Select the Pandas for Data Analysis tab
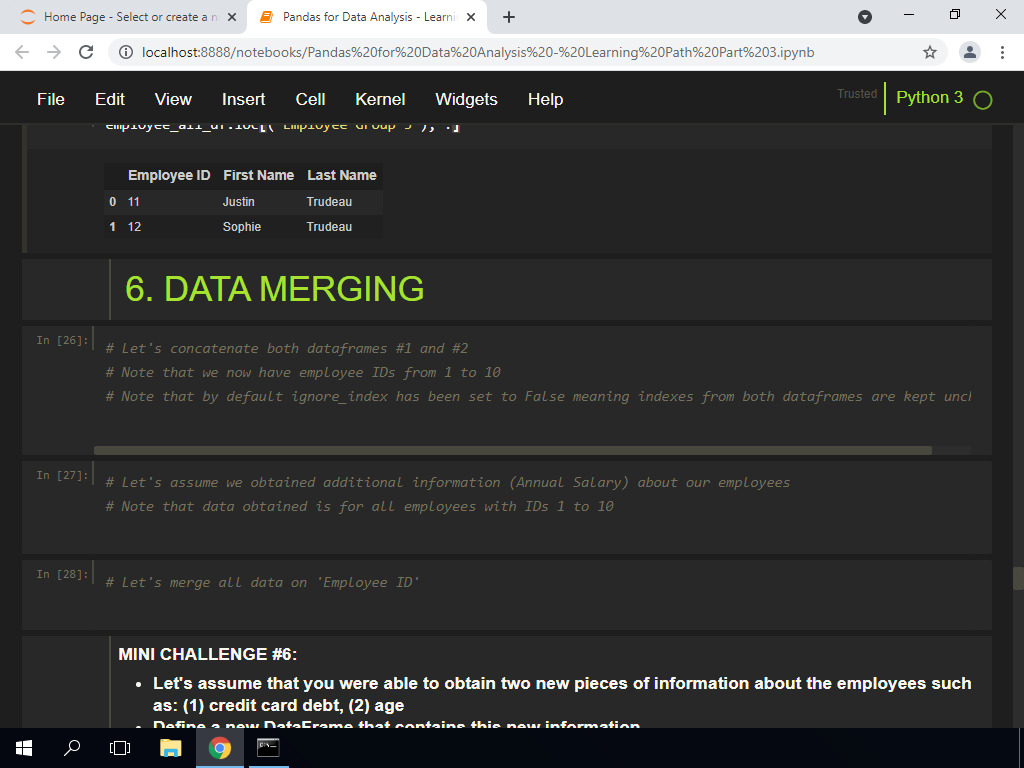Screen dimensions: 1024x768 click(x=368, y=17)
